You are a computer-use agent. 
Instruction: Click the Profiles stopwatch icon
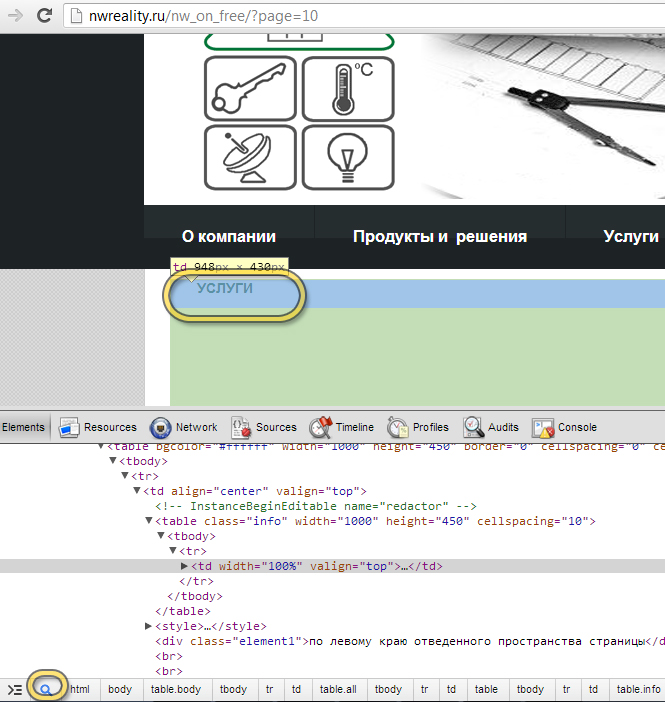click(x=398, y=427)
